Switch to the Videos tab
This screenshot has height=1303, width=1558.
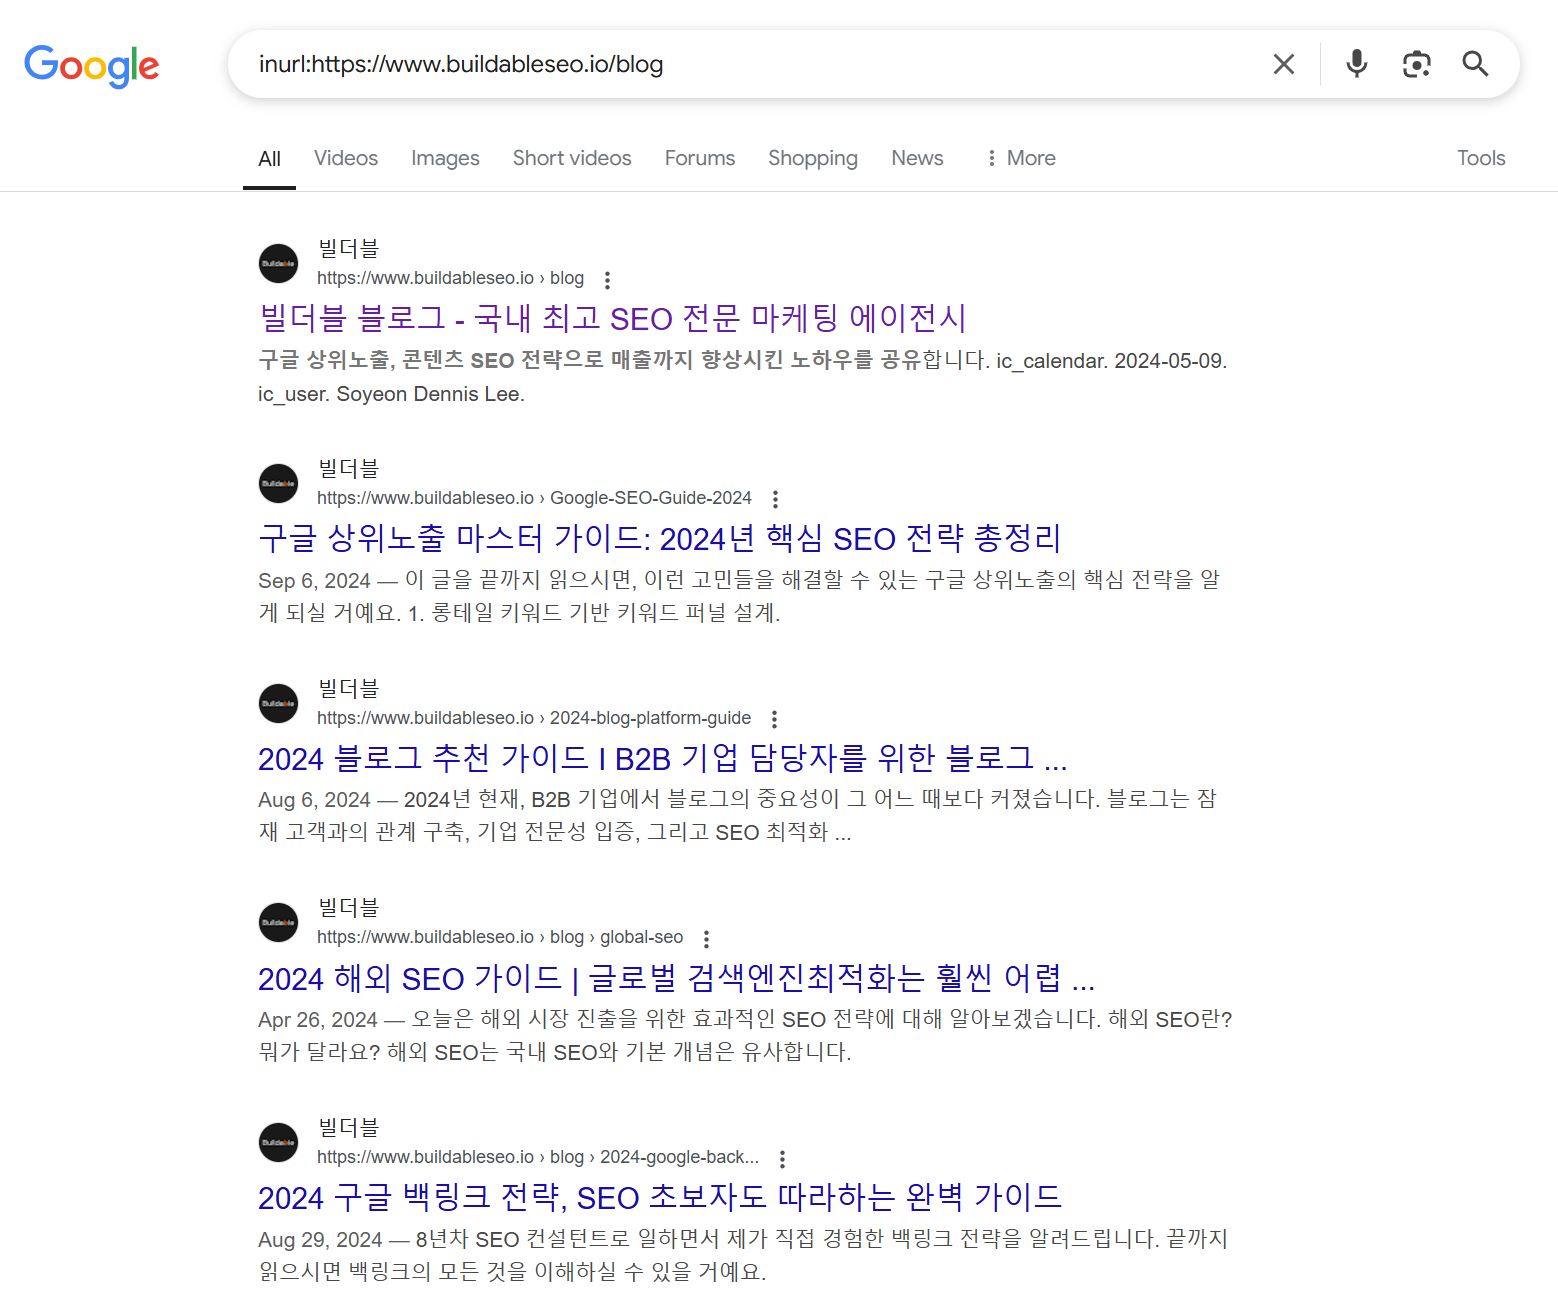[x=346, y=158]
